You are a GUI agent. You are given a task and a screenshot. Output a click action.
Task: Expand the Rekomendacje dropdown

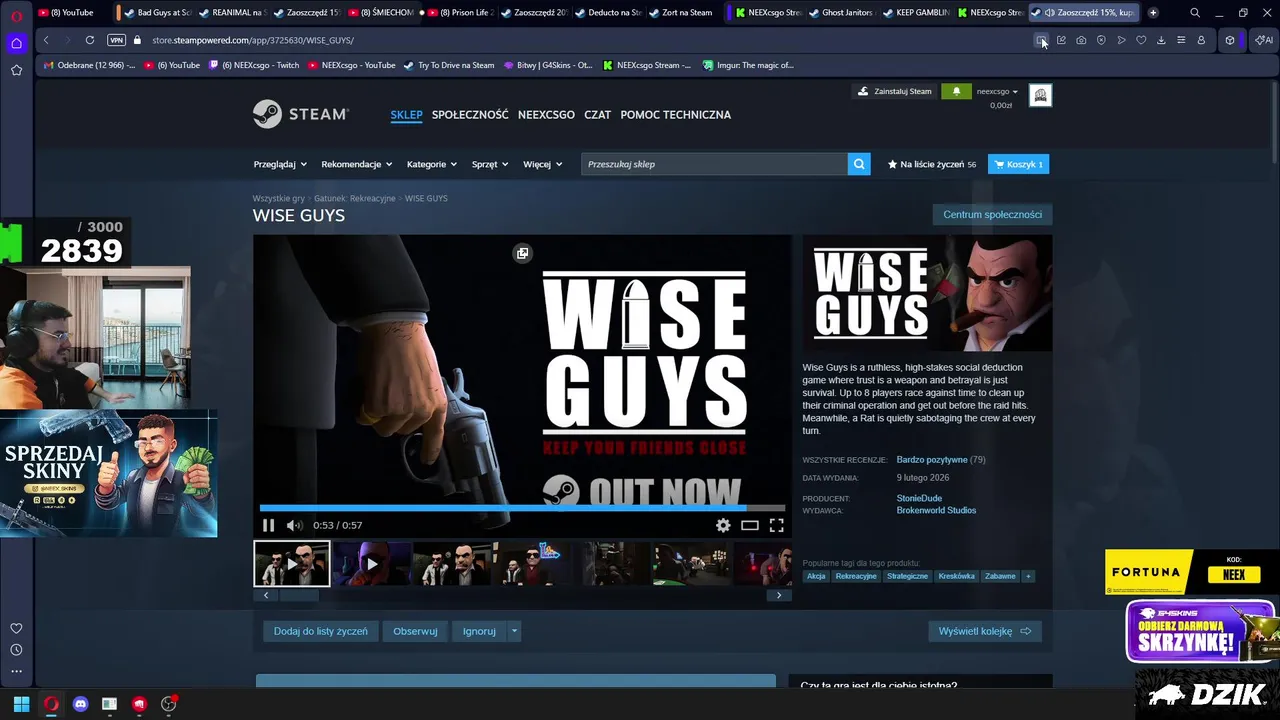pyautogui.click(x=356, y=164)
